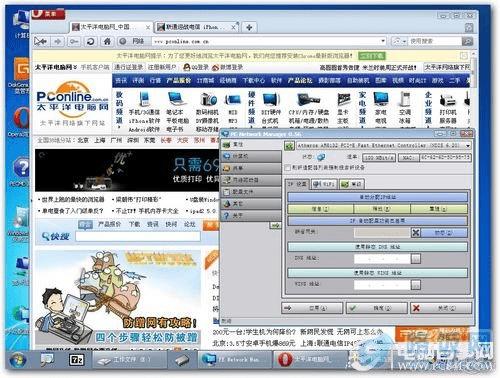Go back with Opera's back arrow
The height and width of the screenshot is (378, 500).
(x=41, y=41)
